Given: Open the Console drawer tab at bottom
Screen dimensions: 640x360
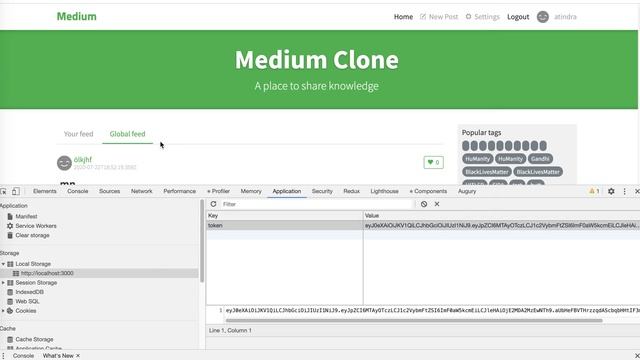Looking at the screenshot, I should [23, 356].
